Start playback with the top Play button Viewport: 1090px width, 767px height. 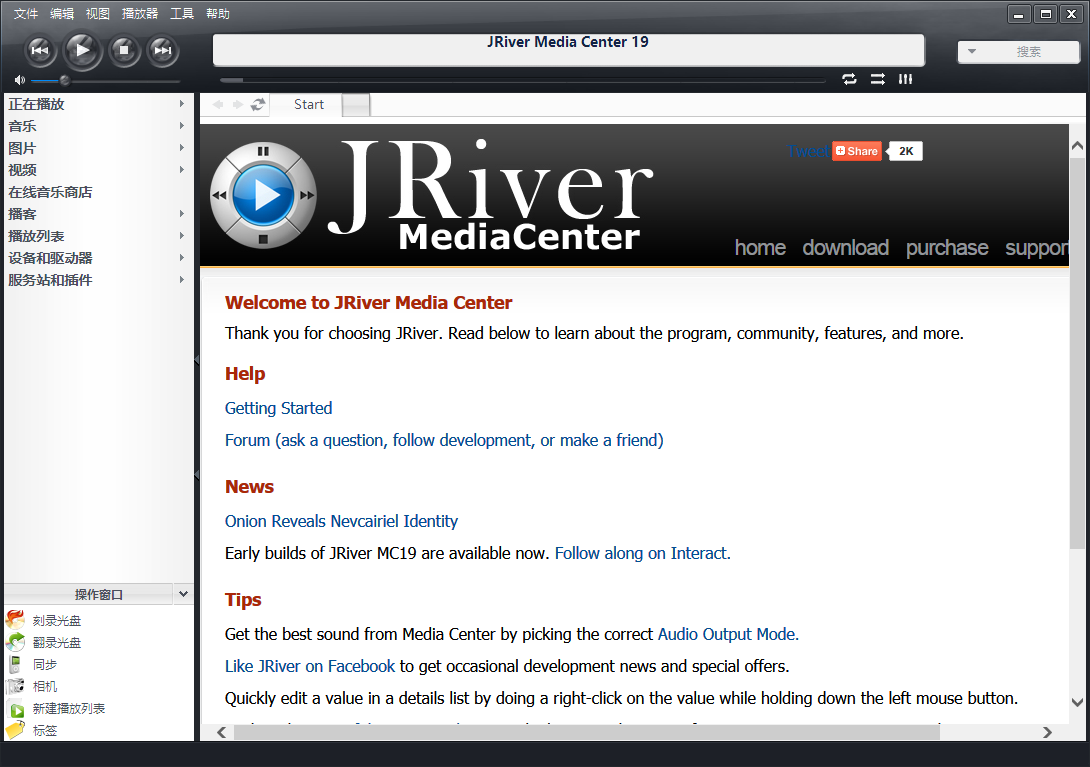[82, 50]
